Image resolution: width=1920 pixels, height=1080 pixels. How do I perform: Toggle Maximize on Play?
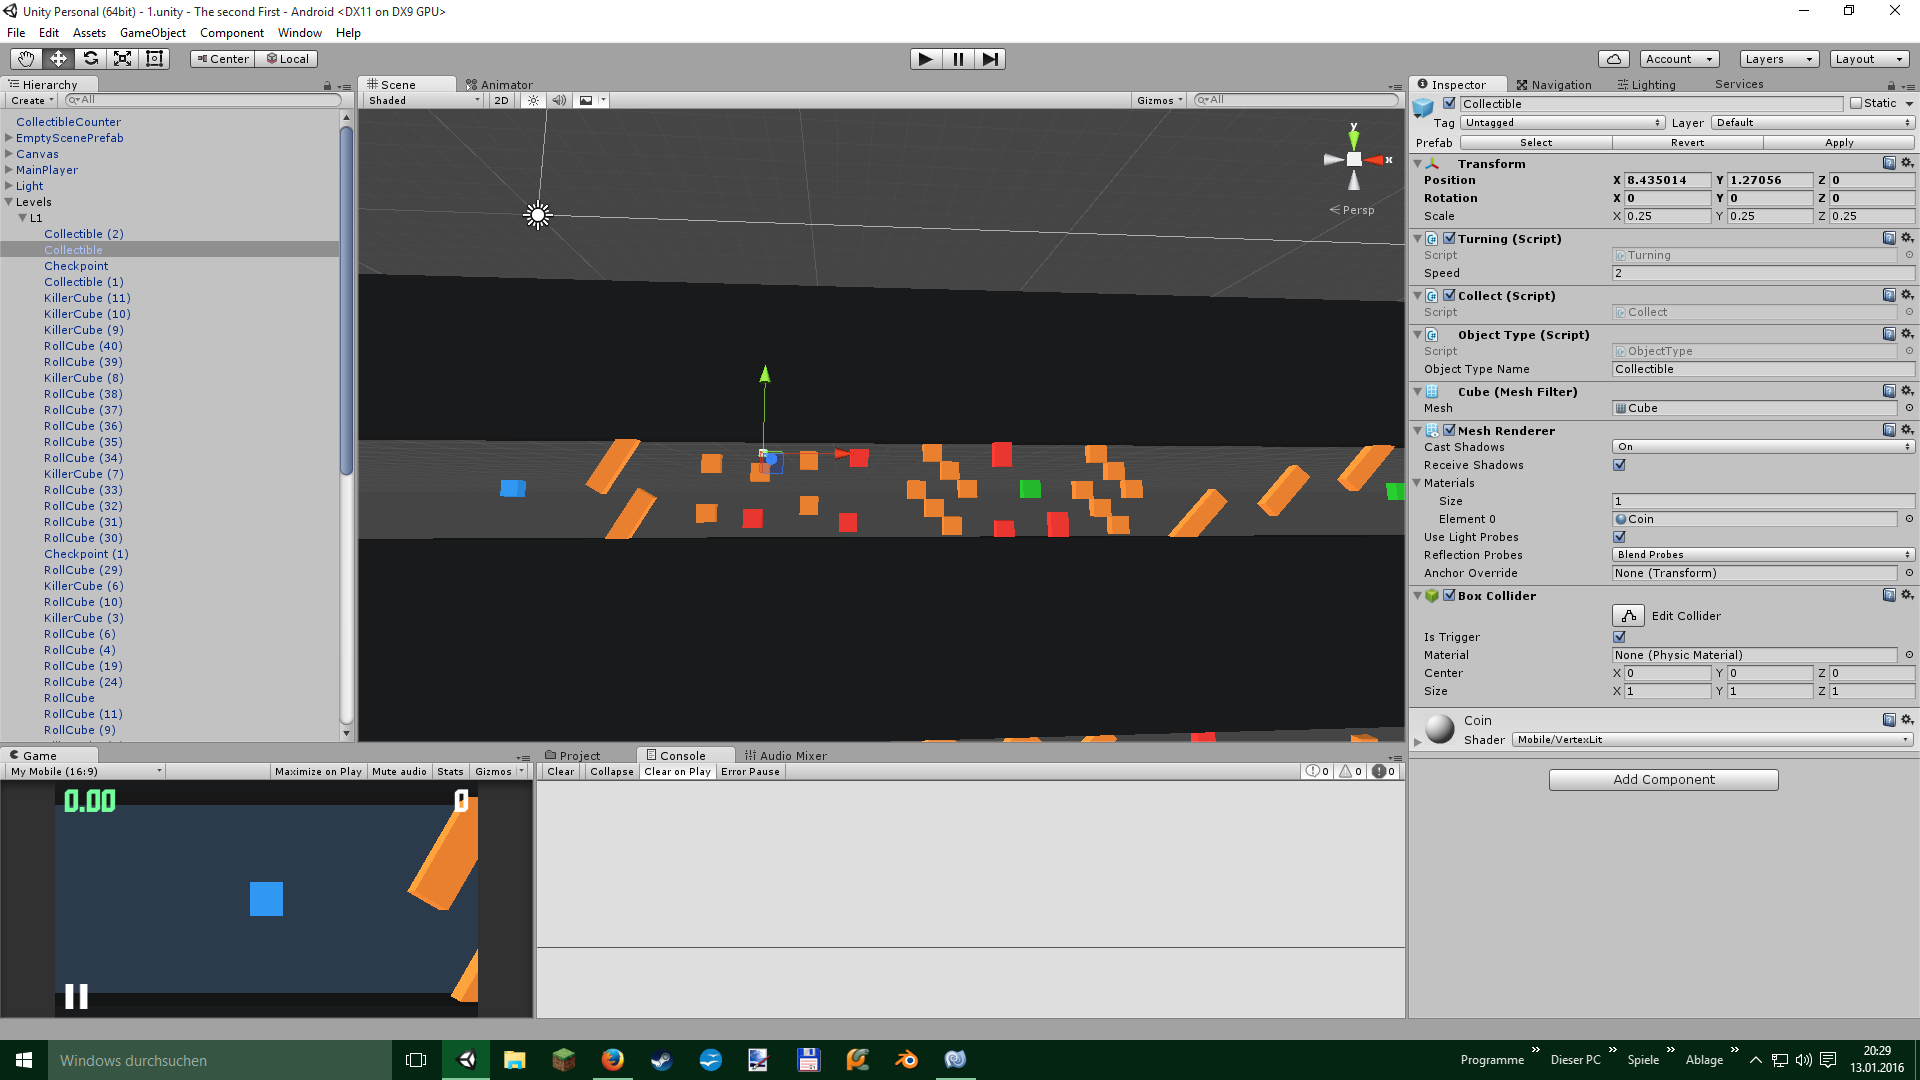click(318, 772)
